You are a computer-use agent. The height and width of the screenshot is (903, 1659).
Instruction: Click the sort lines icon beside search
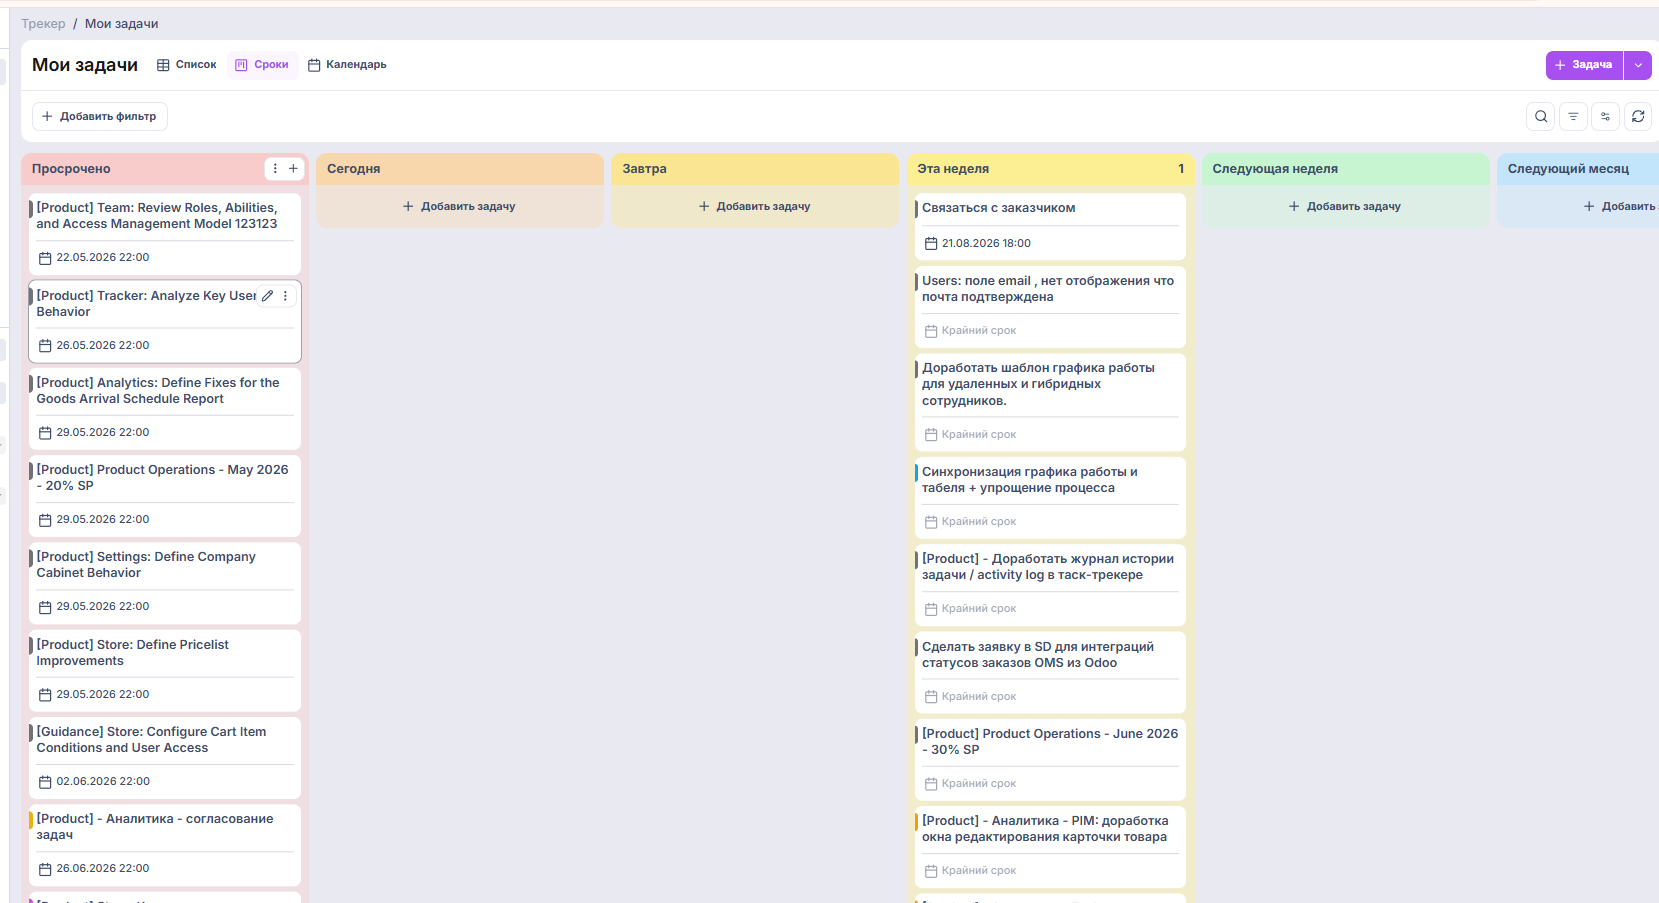(x=1573, y=117)
